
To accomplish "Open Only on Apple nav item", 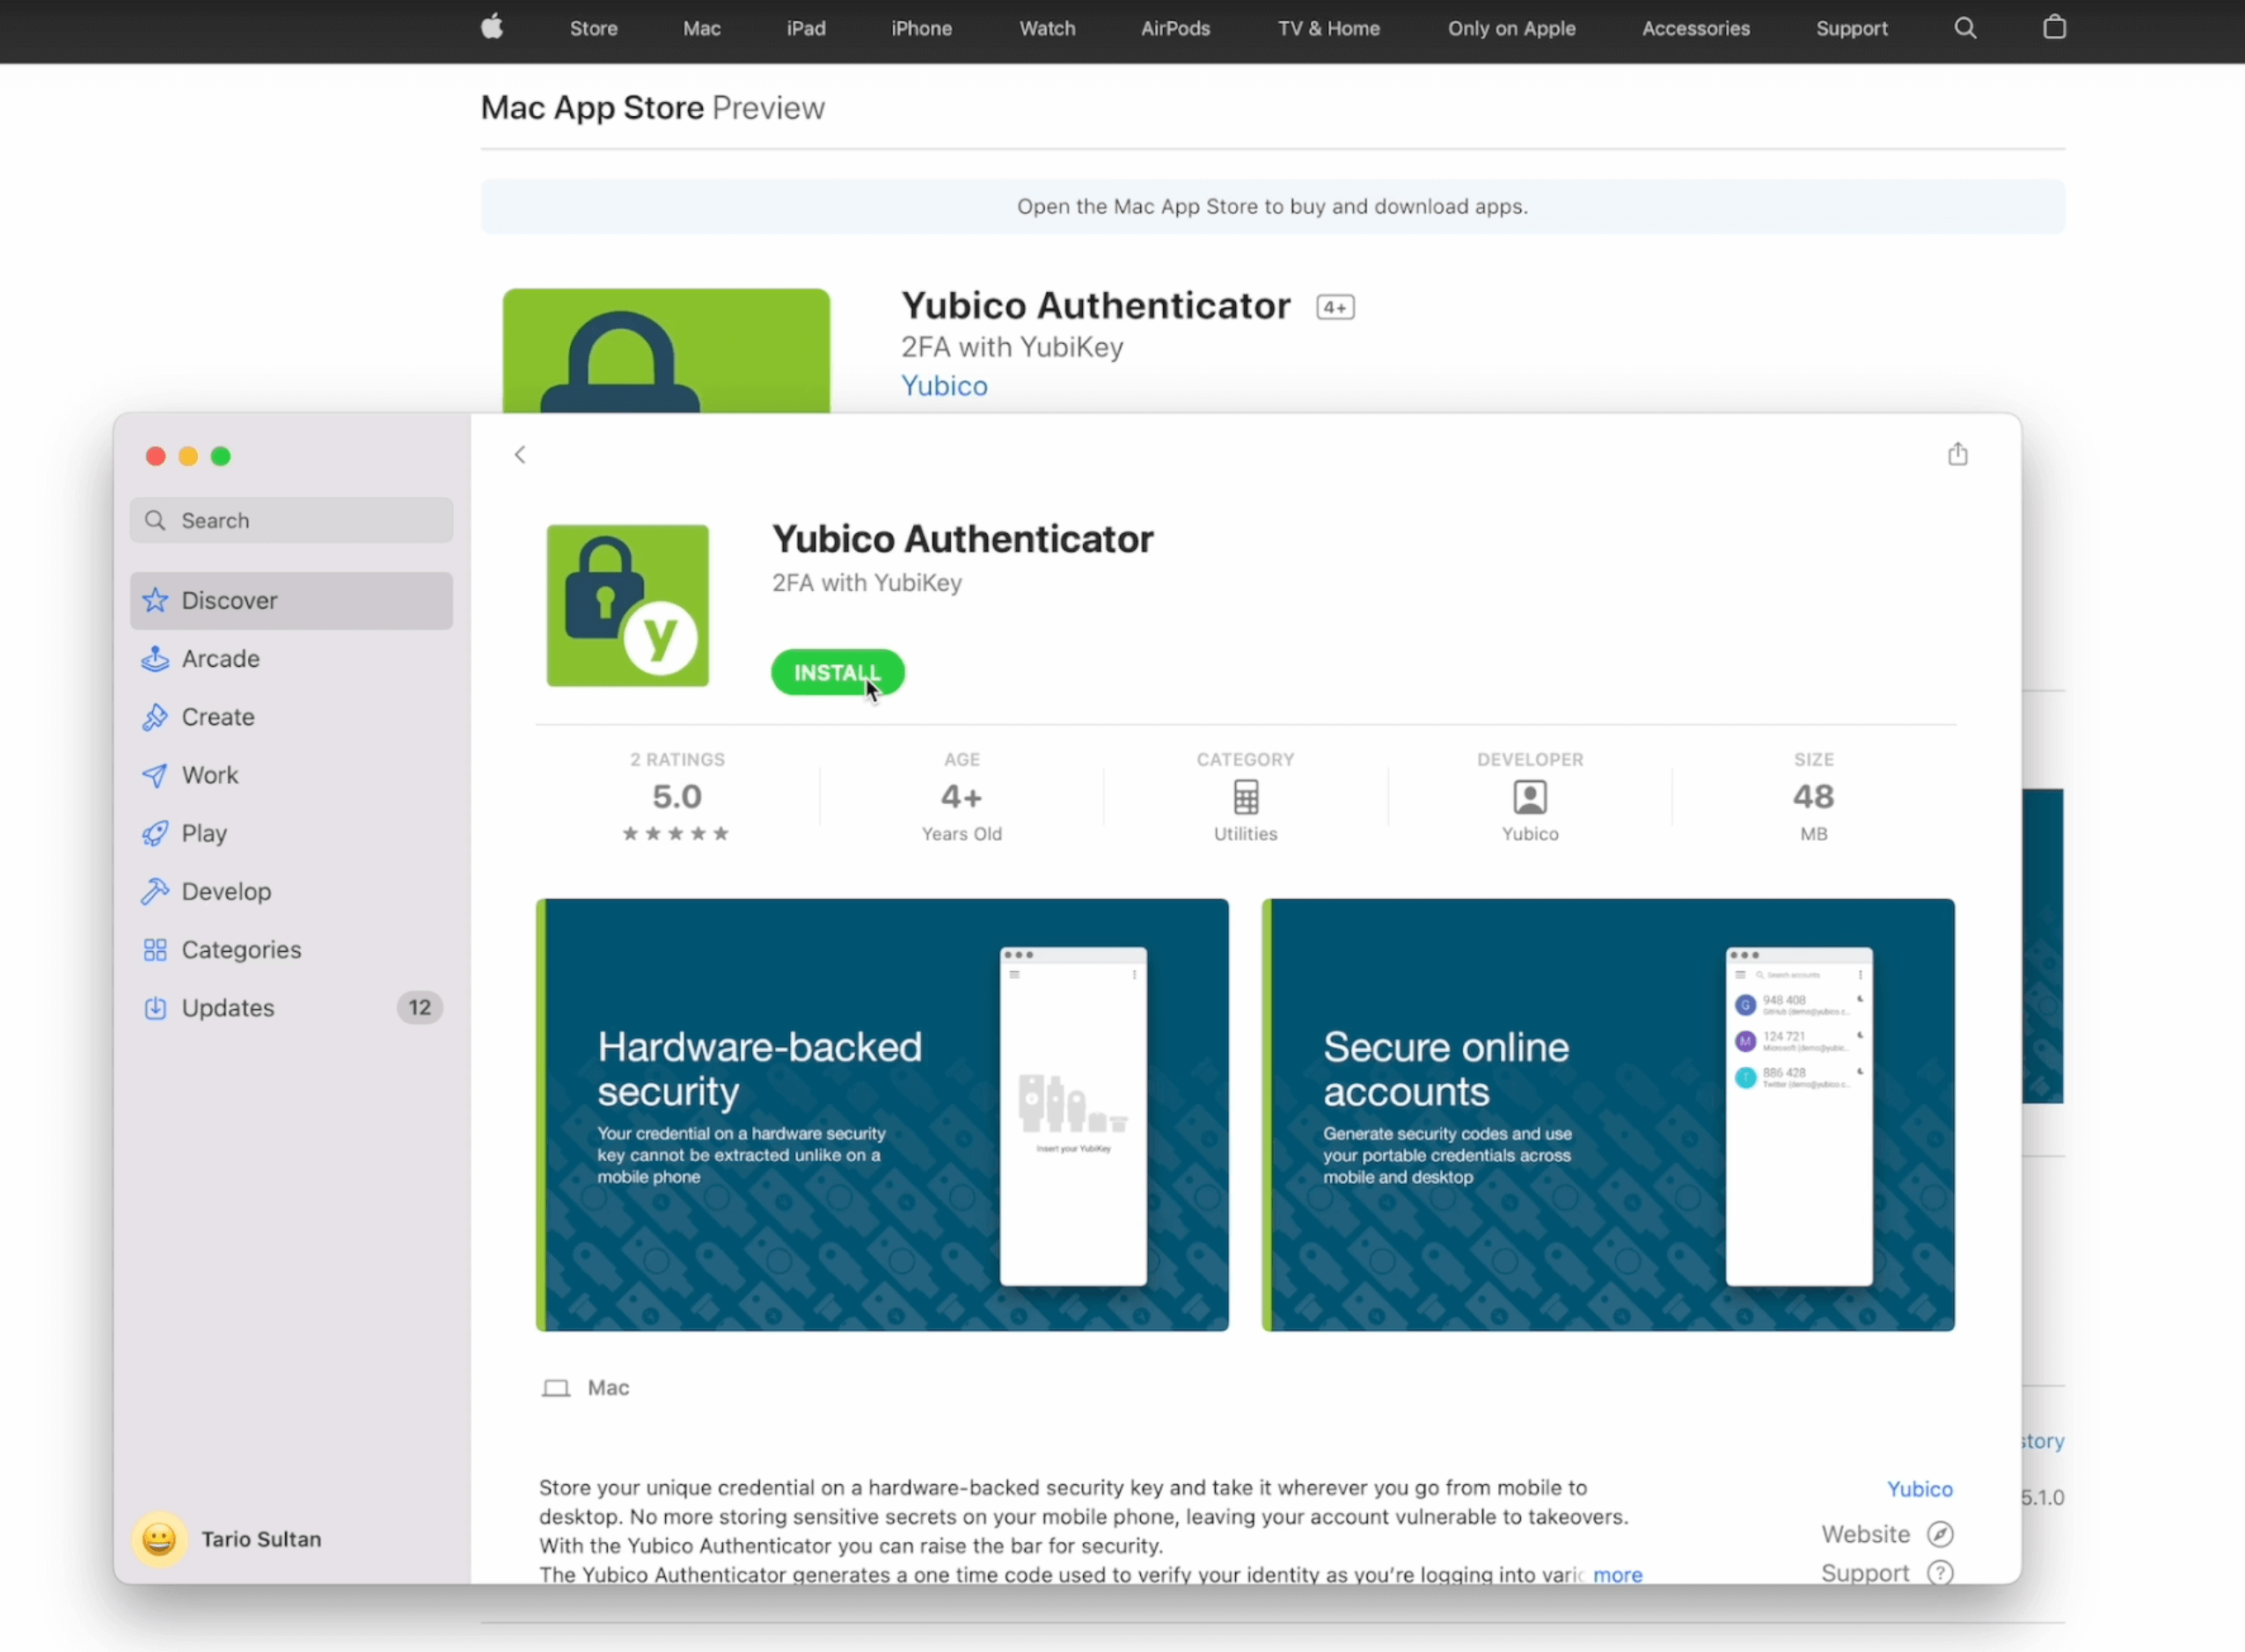I will coord(1512,28).
